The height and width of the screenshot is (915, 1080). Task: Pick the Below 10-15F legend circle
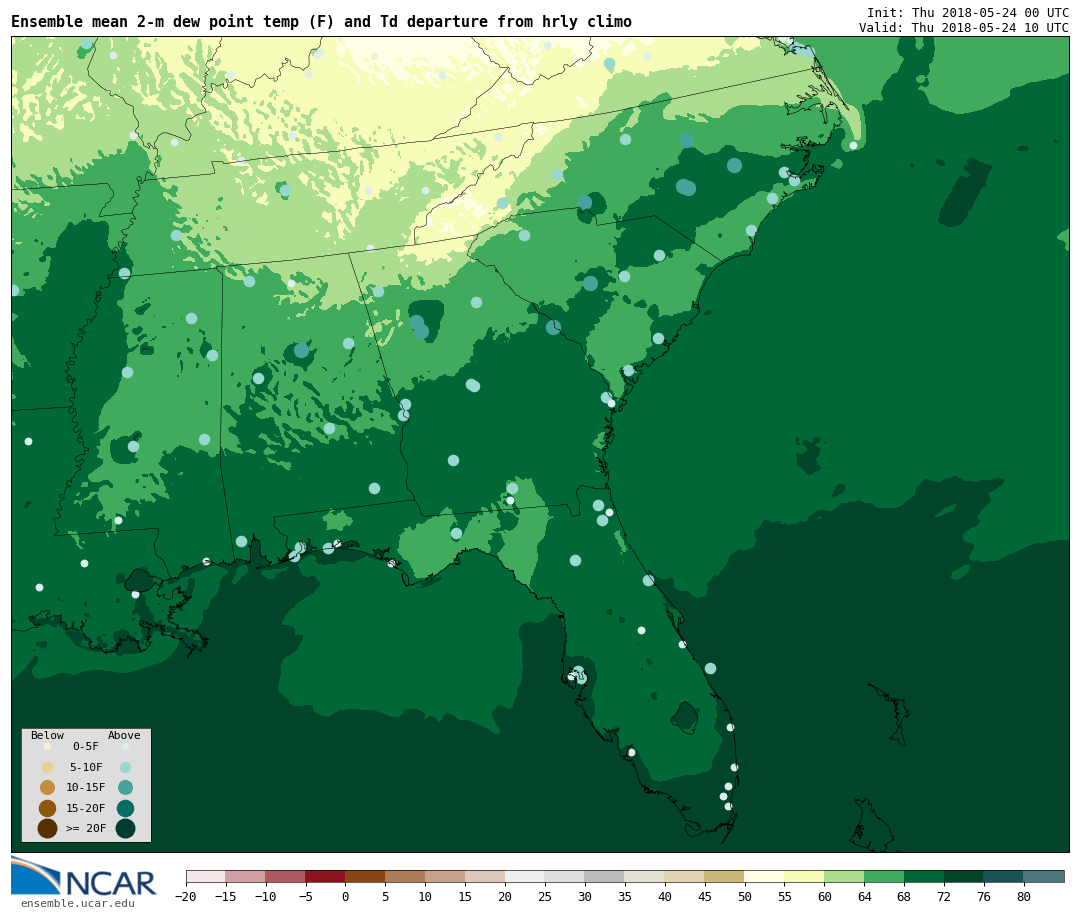pos(48,788)
